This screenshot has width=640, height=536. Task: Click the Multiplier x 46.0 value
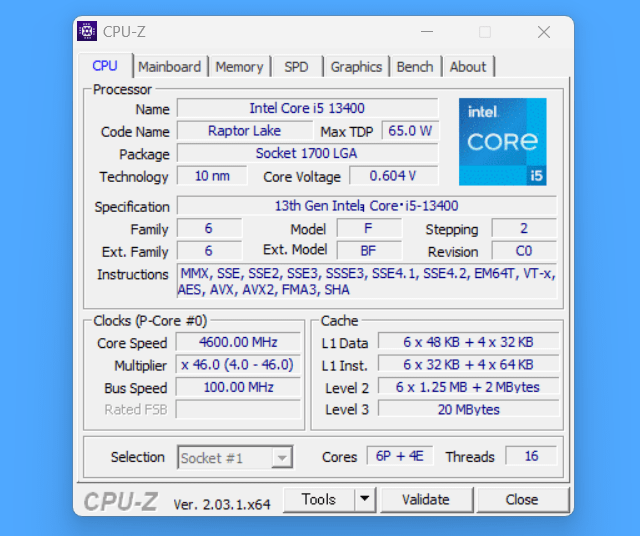tap(239, 365)
